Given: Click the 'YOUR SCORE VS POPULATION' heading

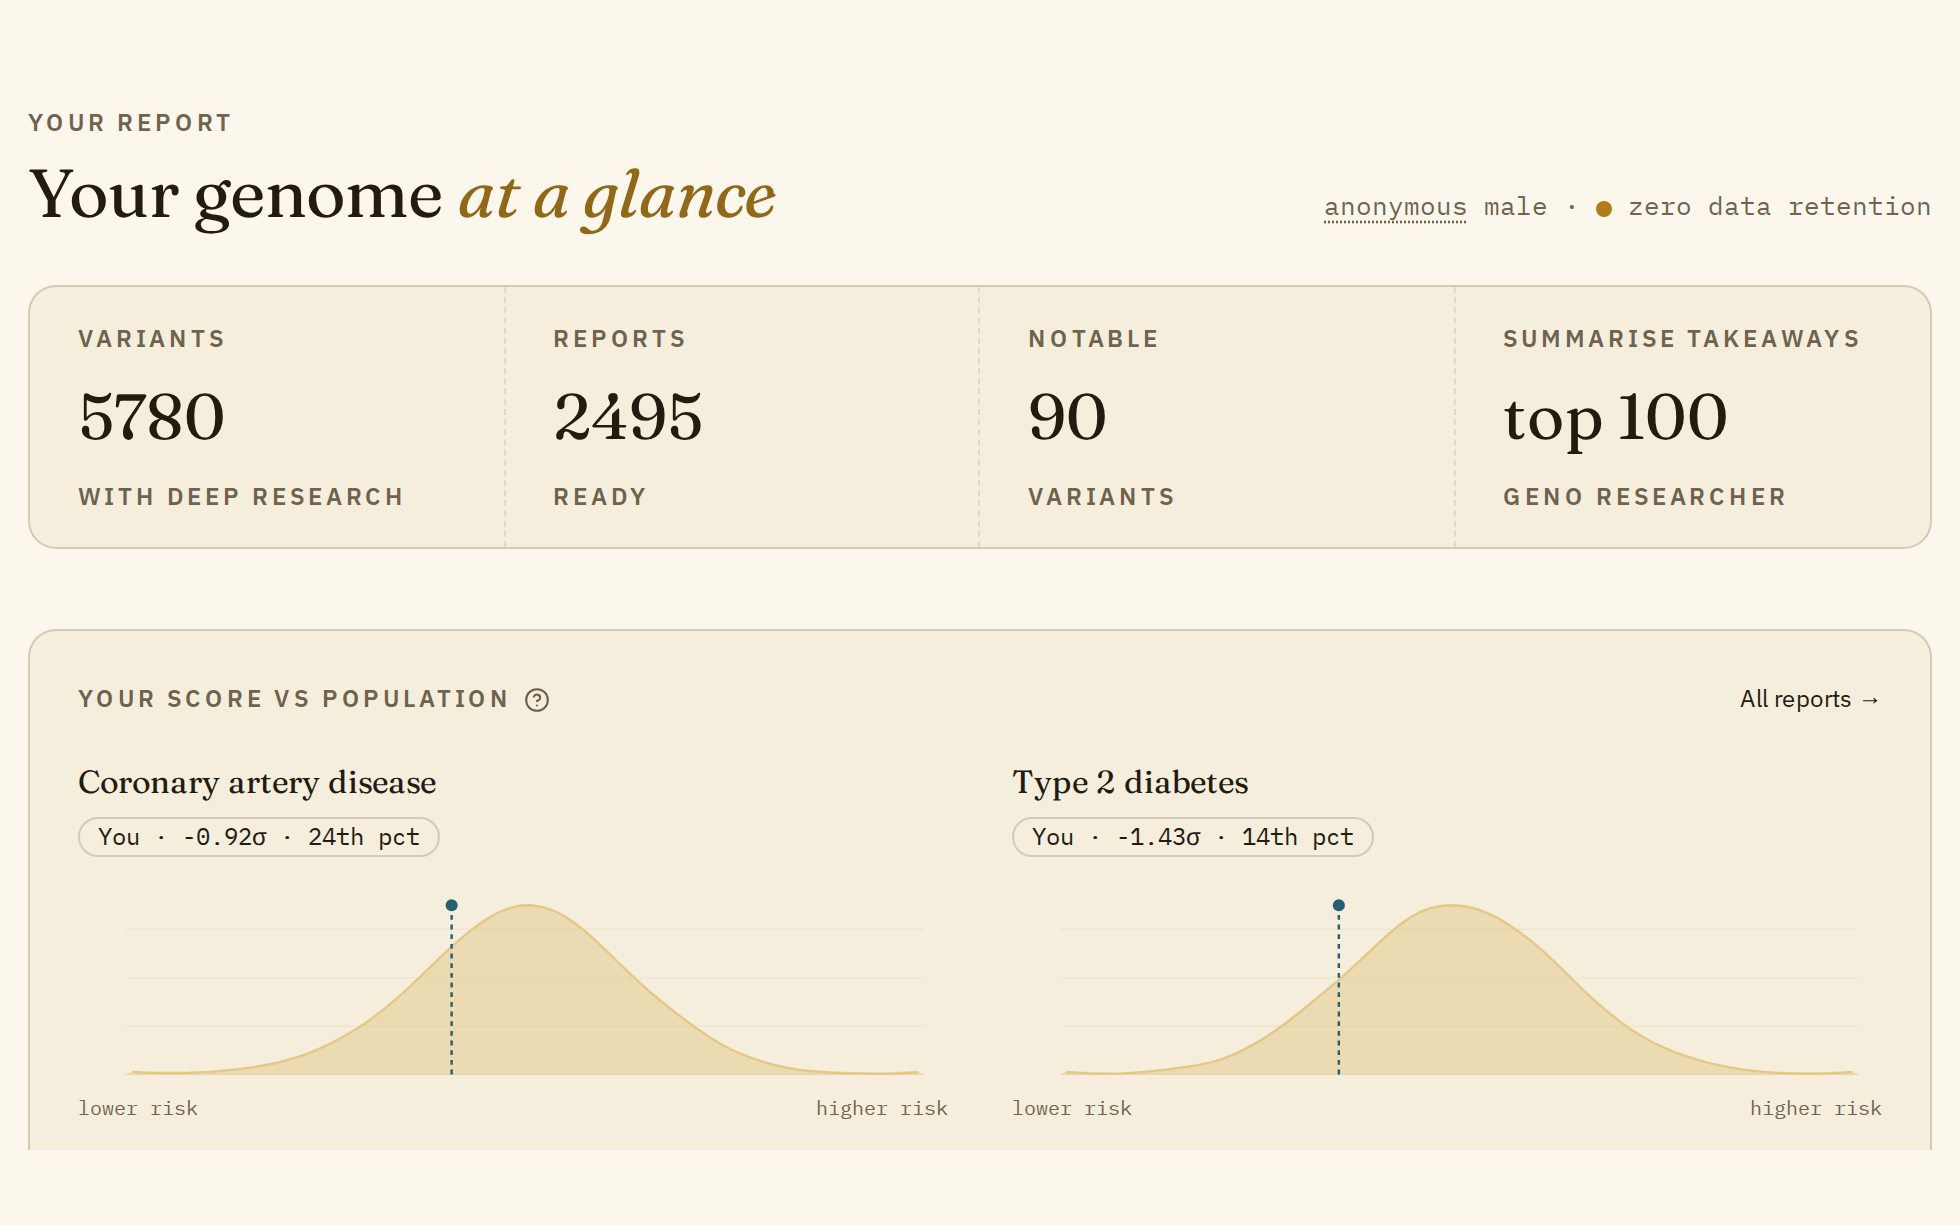Looking at the screenshot, I should 294,699.
